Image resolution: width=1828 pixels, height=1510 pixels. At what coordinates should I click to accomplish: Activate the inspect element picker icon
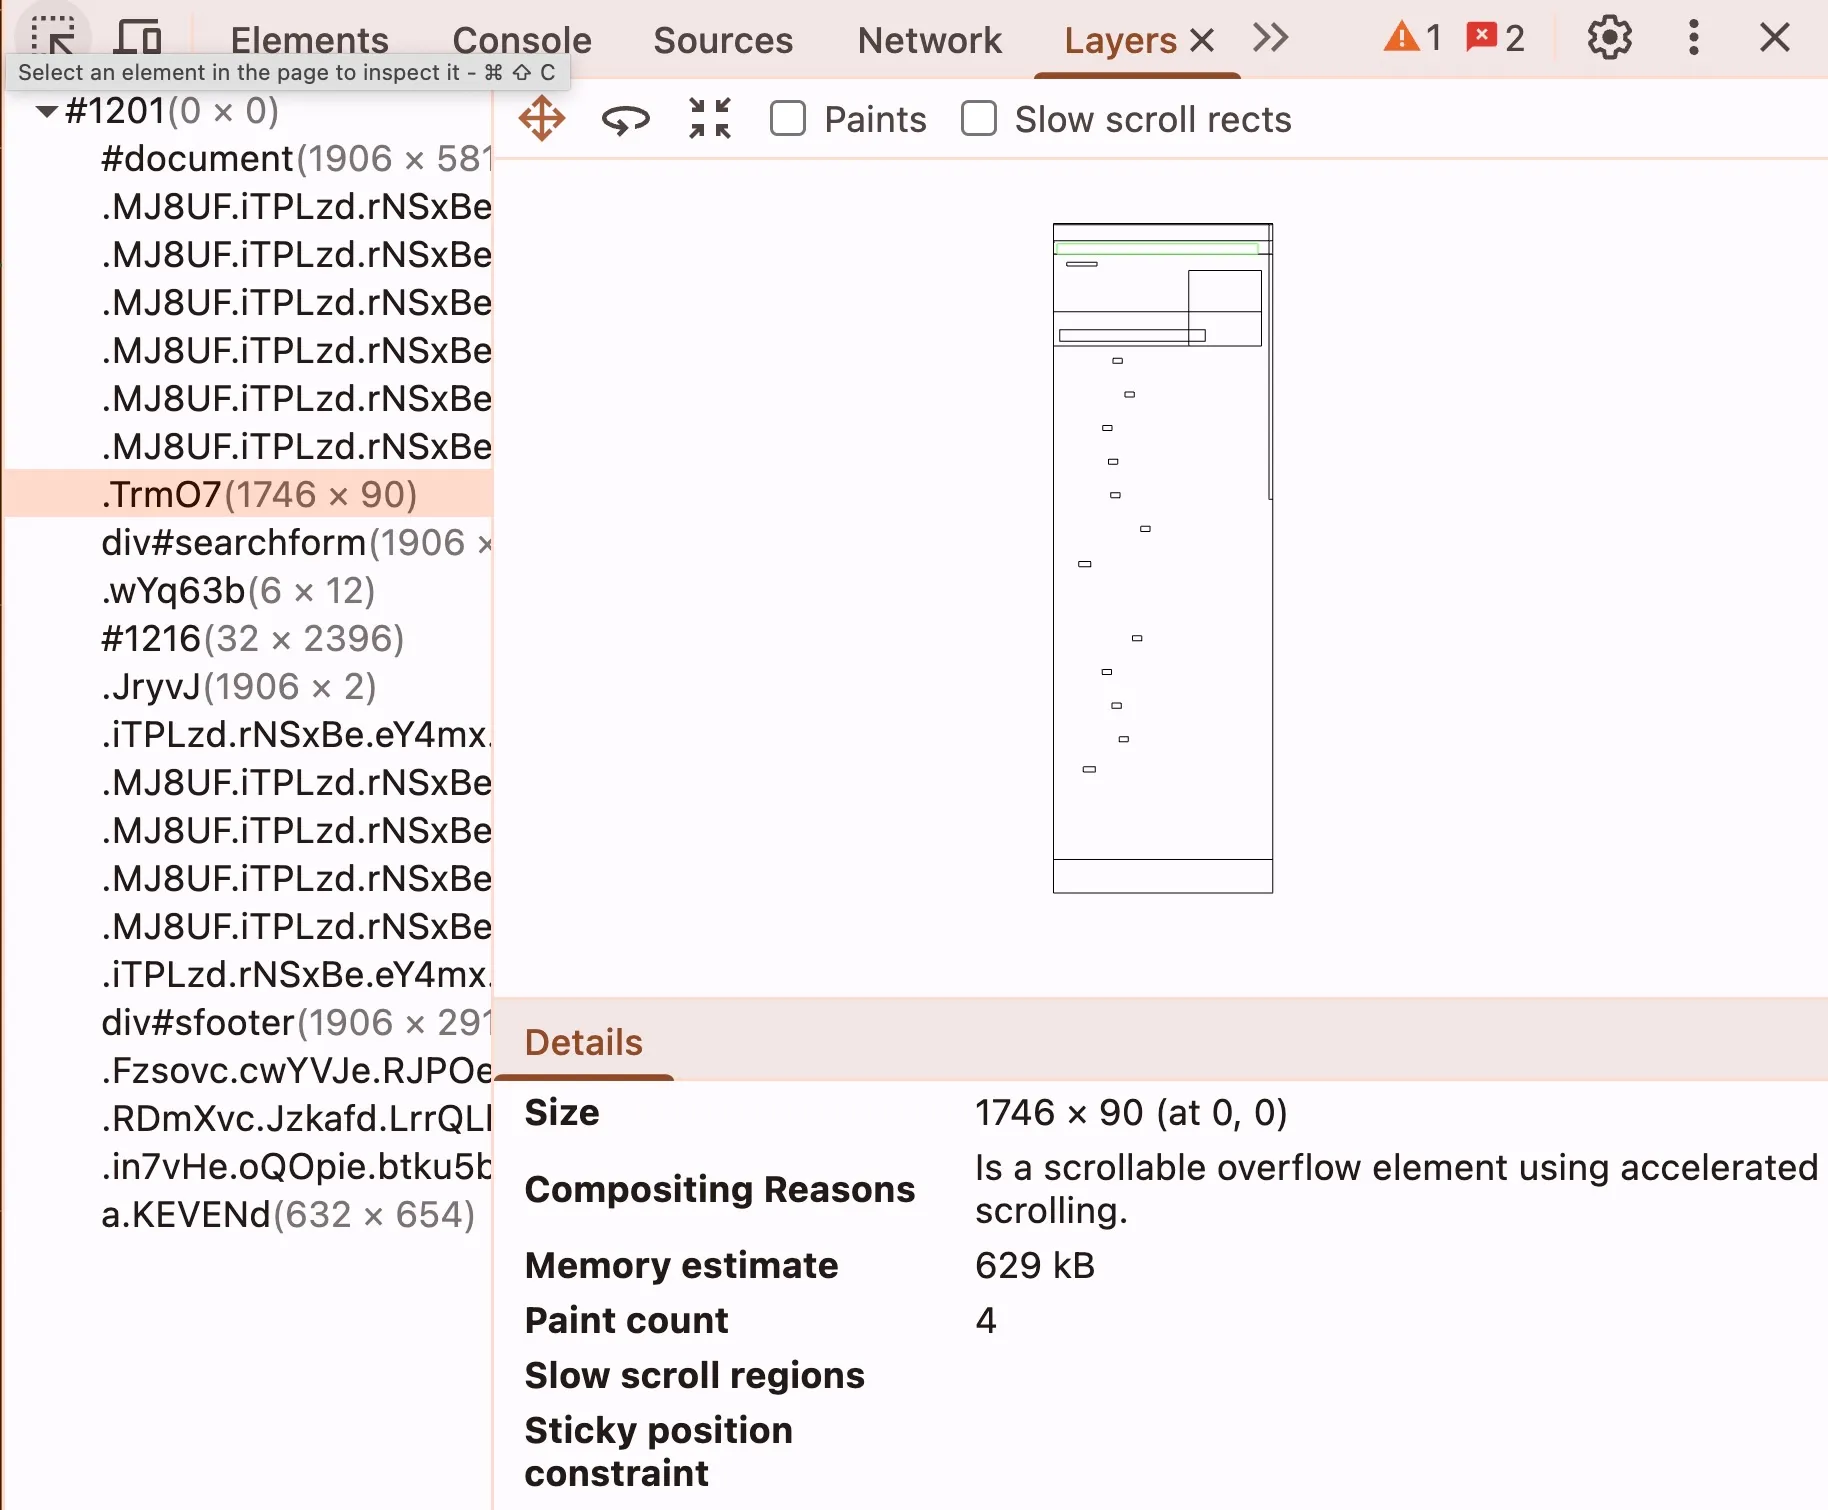pyautogui.click(x=52, y=36)
